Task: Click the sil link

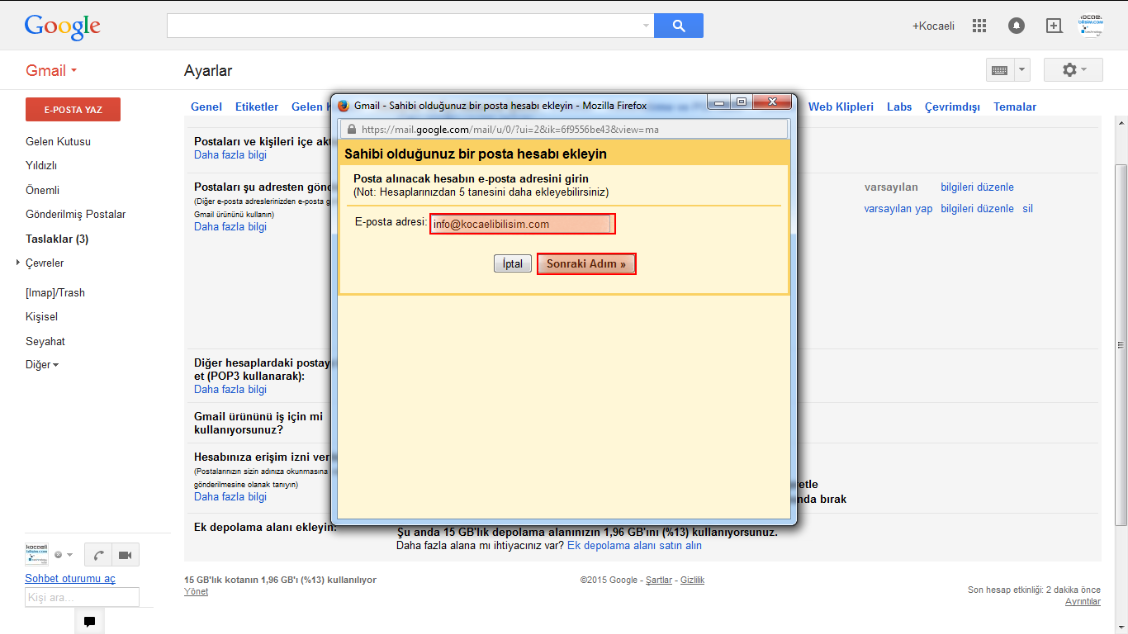Action: 1027,209
